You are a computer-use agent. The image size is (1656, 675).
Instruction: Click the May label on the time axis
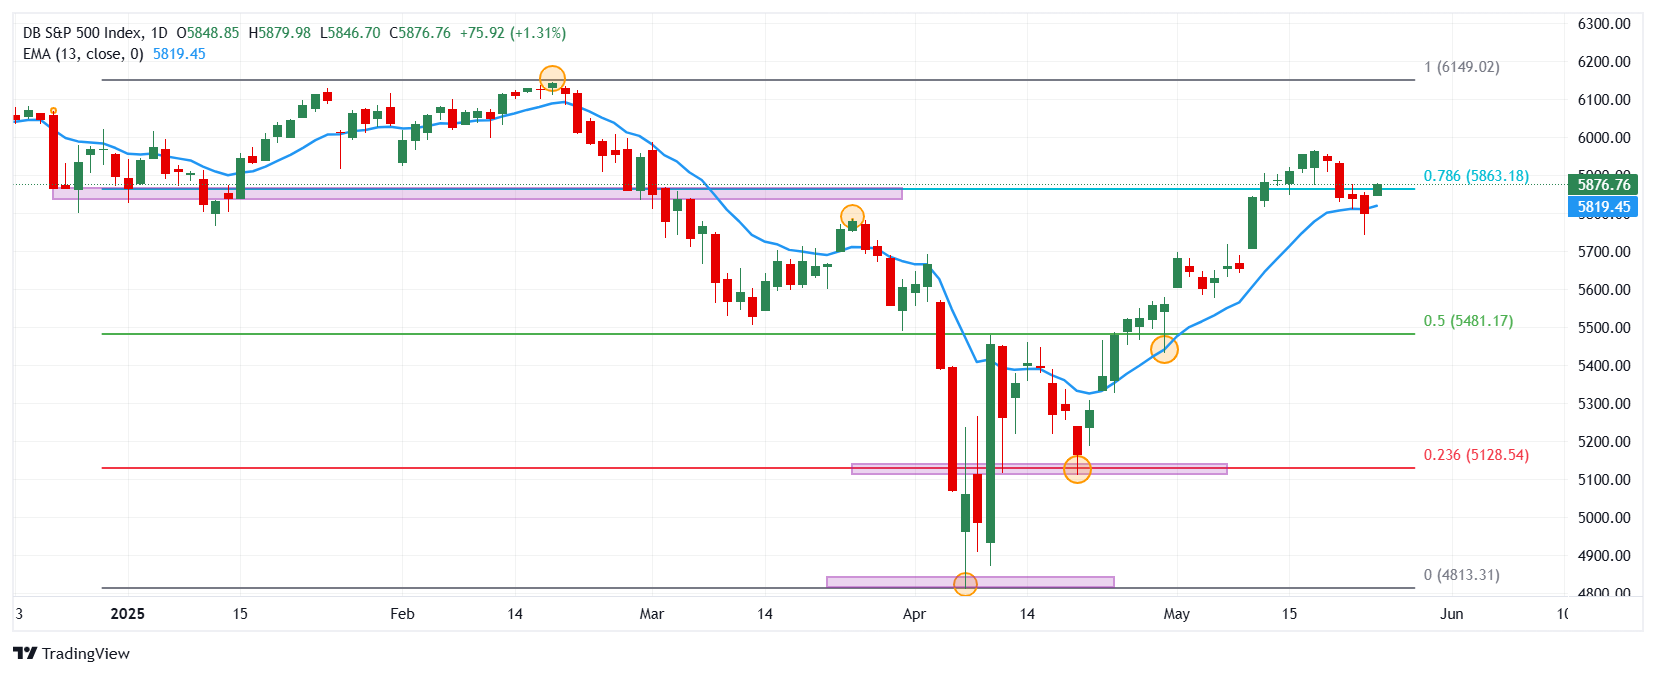coord(1177,614)
